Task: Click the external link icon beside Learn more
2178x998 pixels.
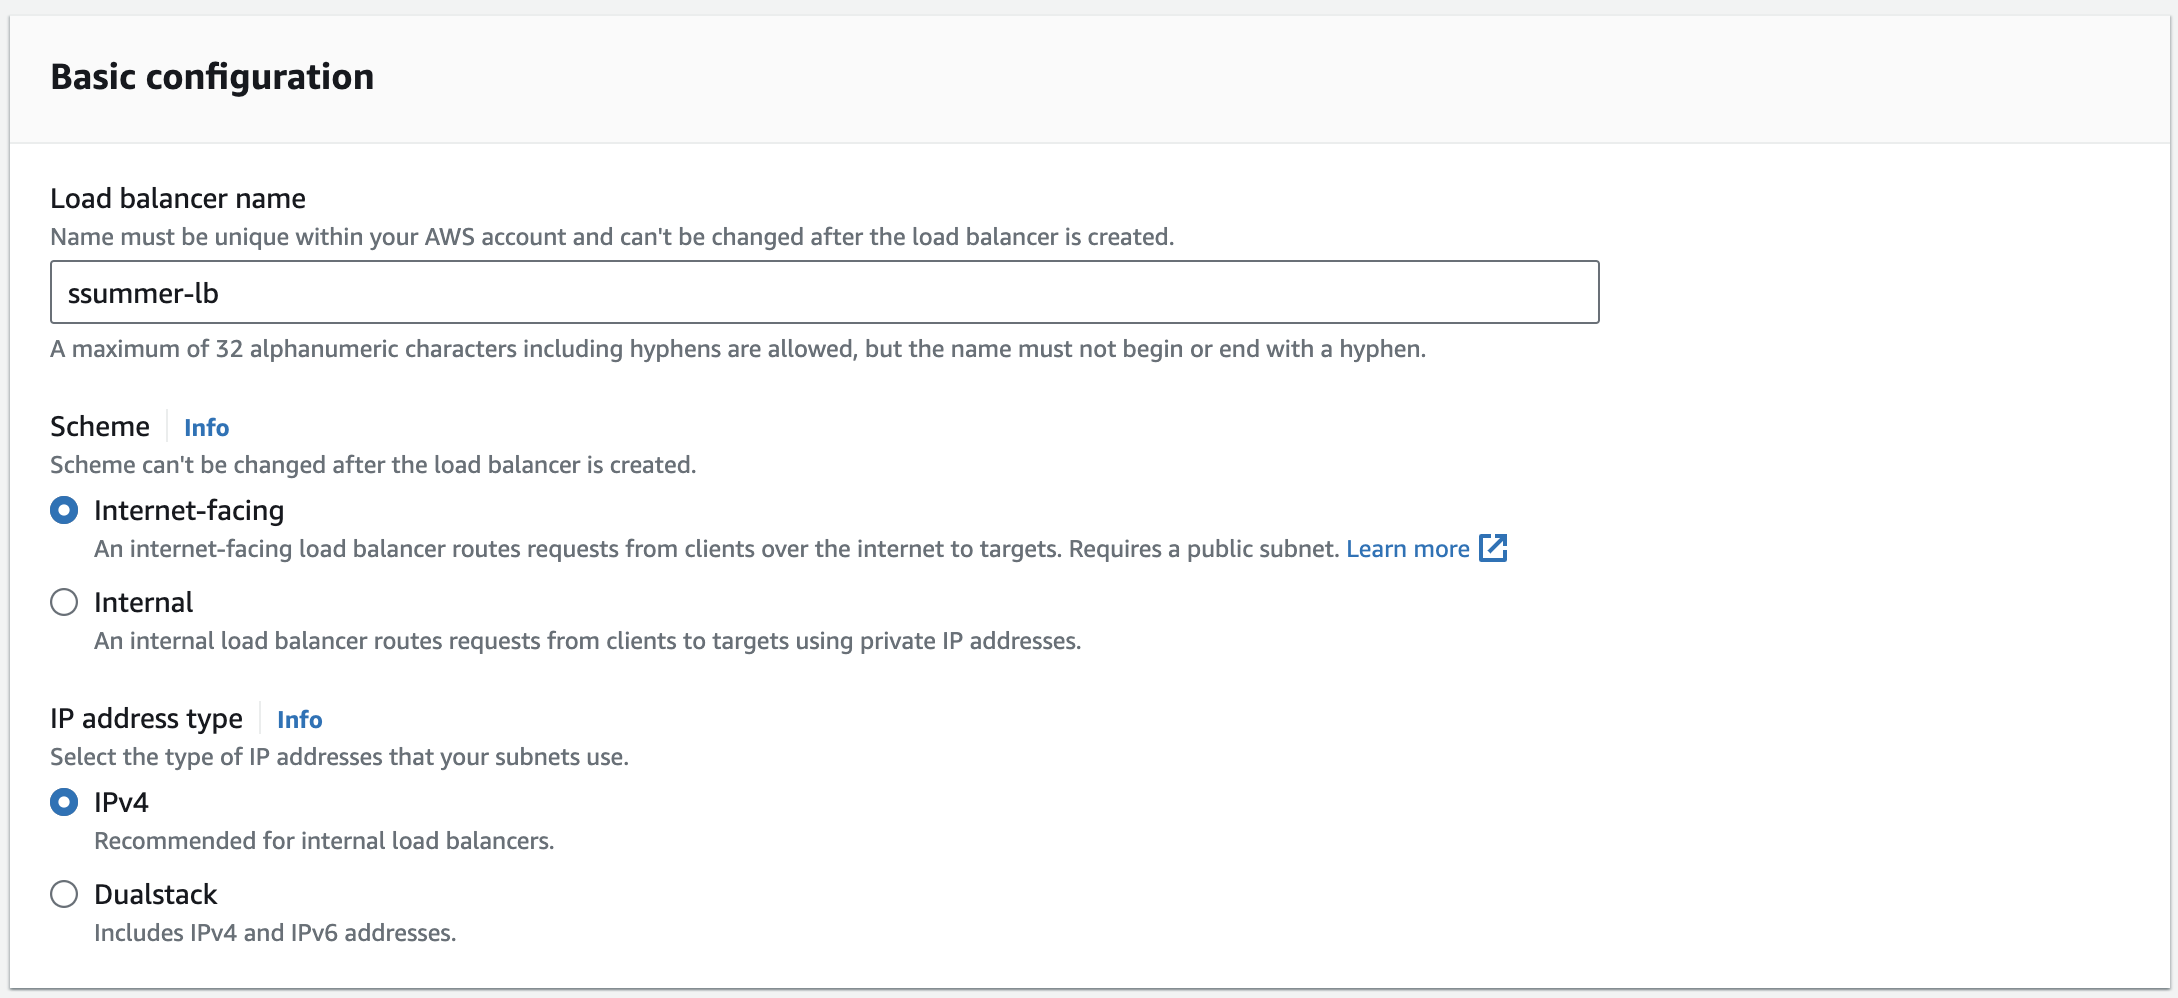Action: point(1493,548)
